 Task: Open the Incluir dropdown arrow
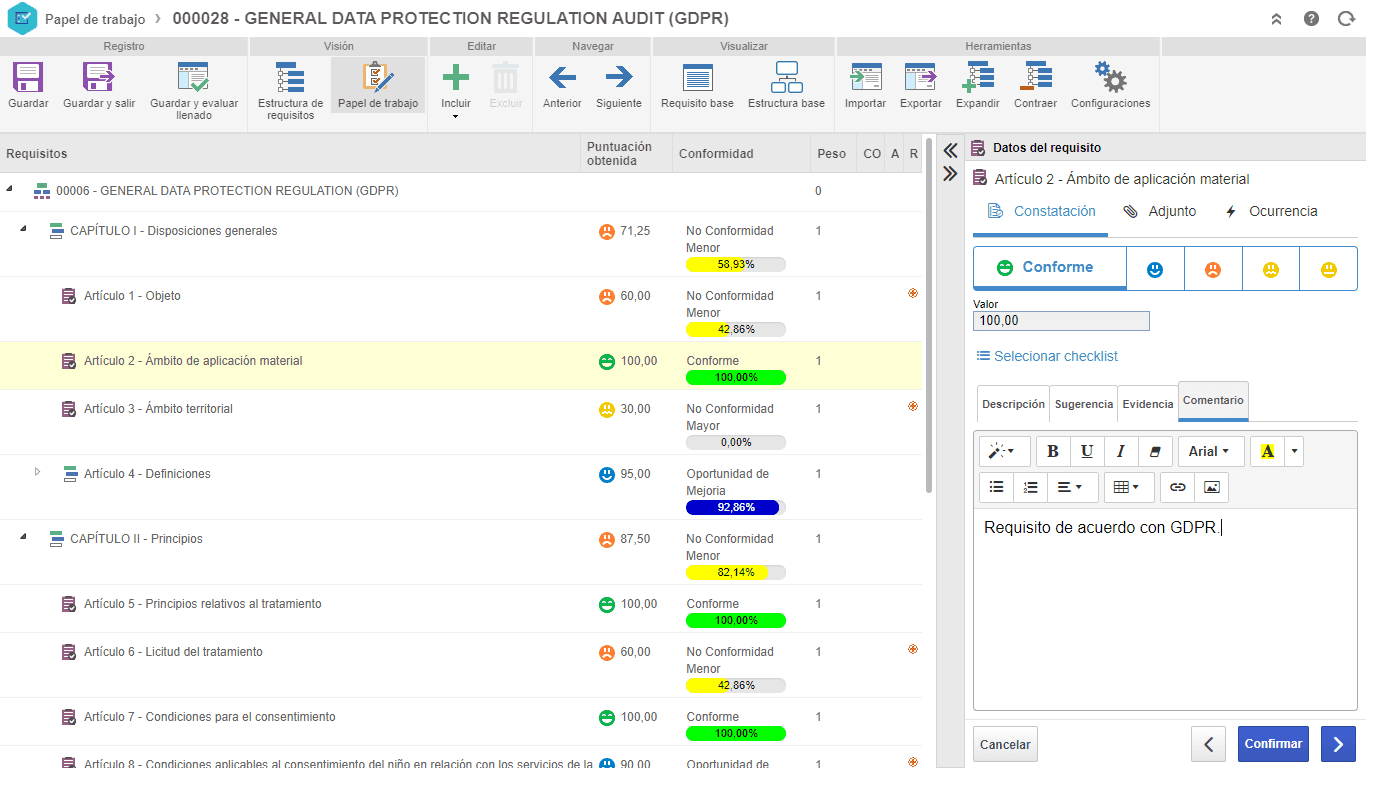456,117
